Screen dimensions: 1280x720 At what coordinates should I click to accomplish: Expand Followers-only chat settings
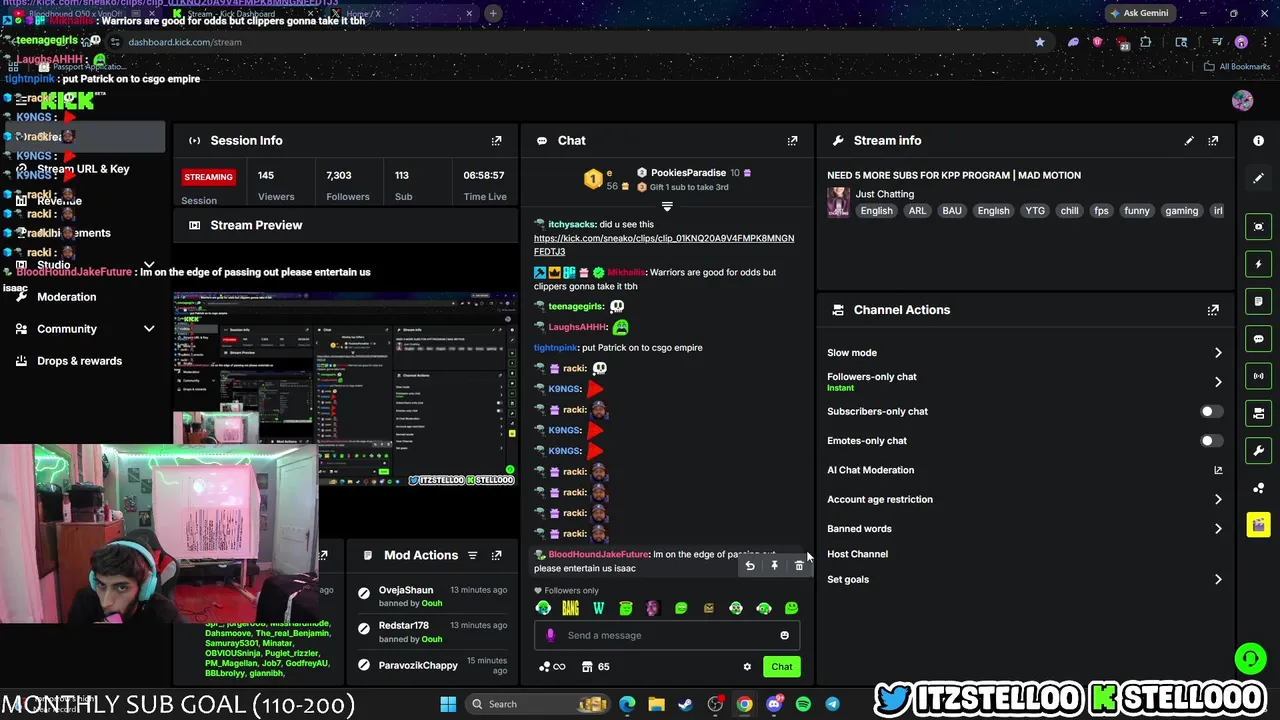pos(1218,382)
